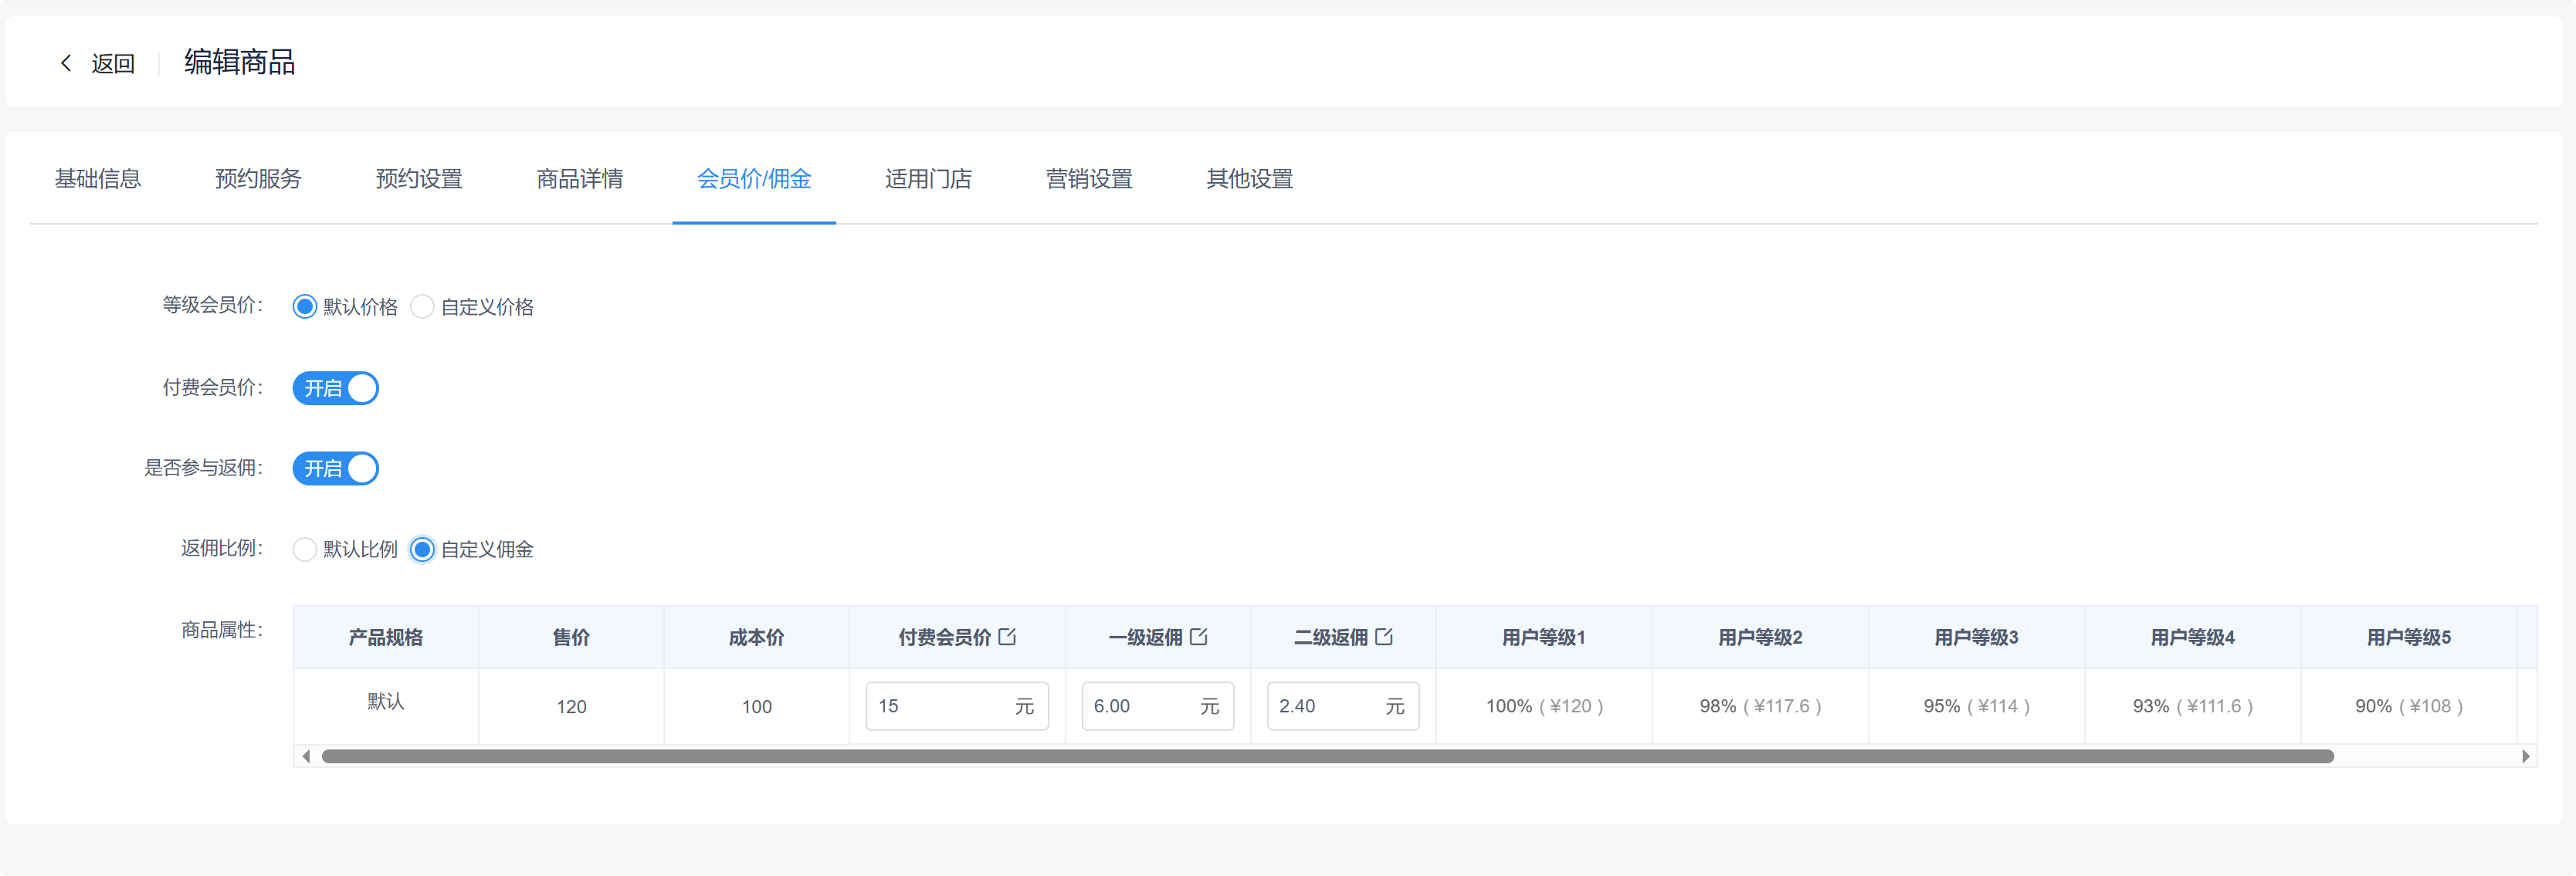2576x876 pixels.
Task: Click the right scroll arrow under table
Action: (2525, 756)
